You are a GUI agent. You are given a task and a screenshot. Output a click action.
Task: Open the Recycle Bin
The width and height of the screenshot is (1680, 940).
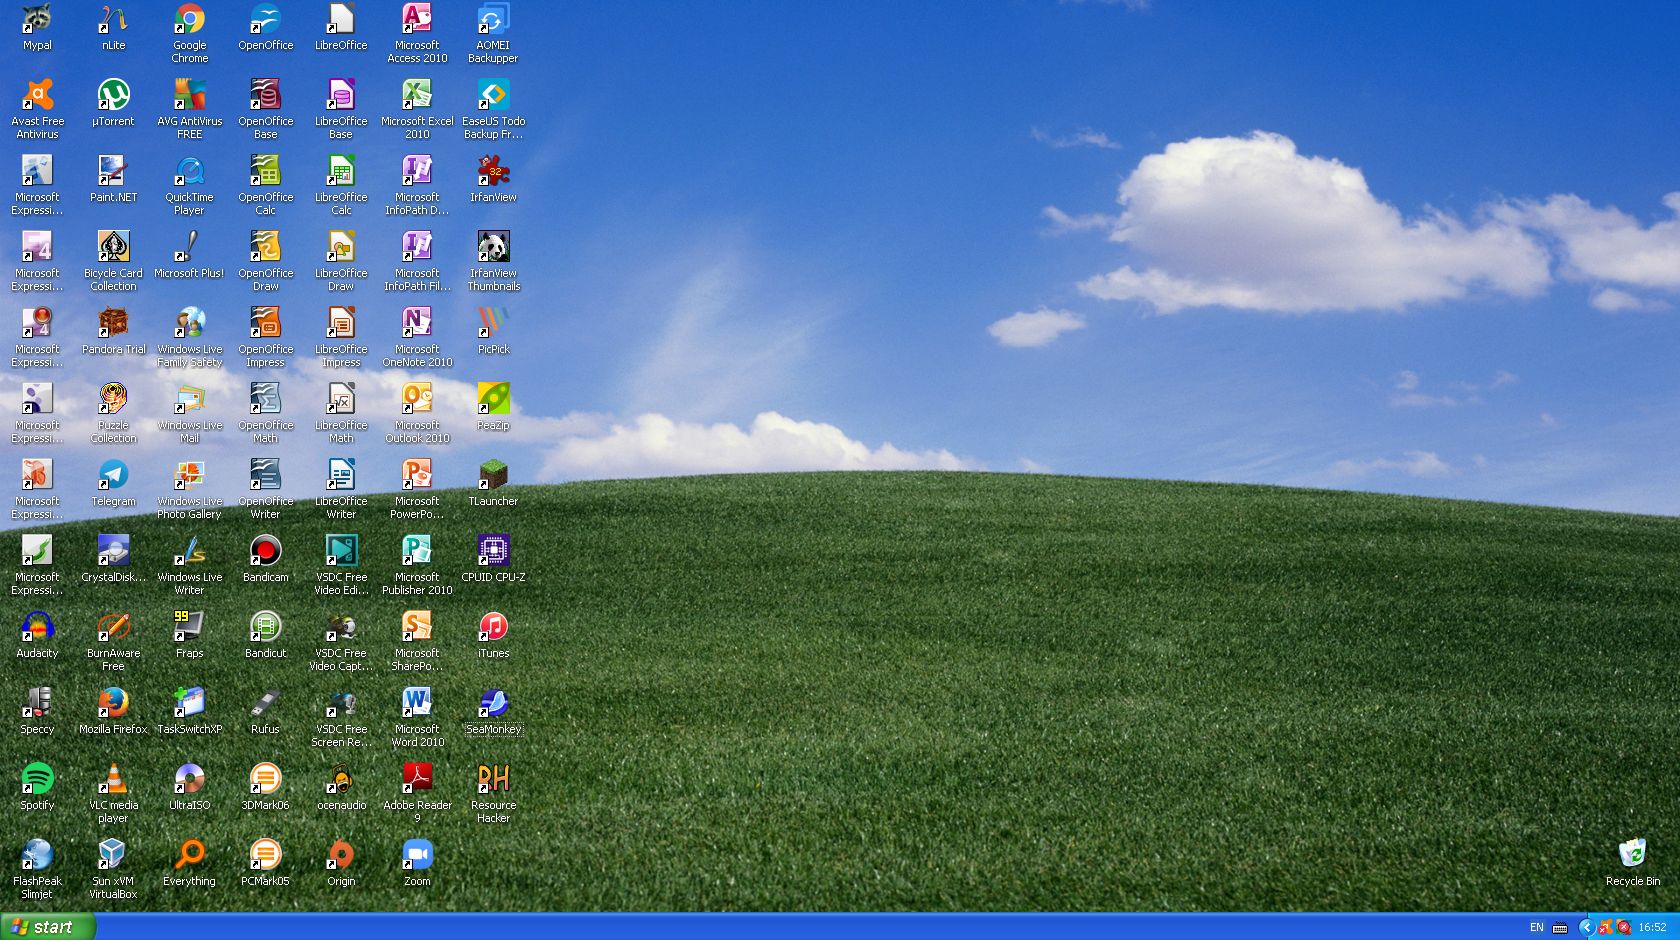pos(1632,855)
